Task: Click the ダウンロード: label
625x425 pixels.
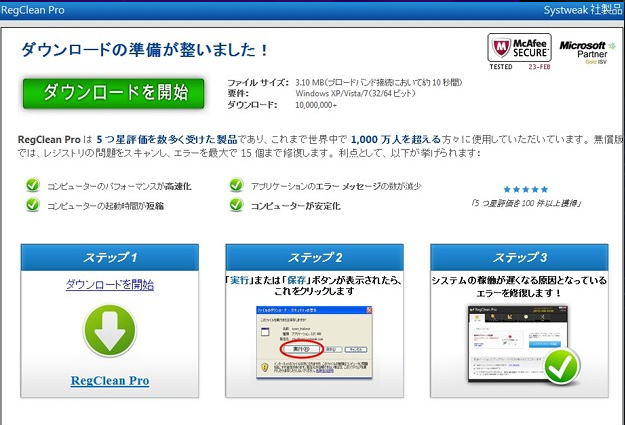Action: tap(252, 105)
